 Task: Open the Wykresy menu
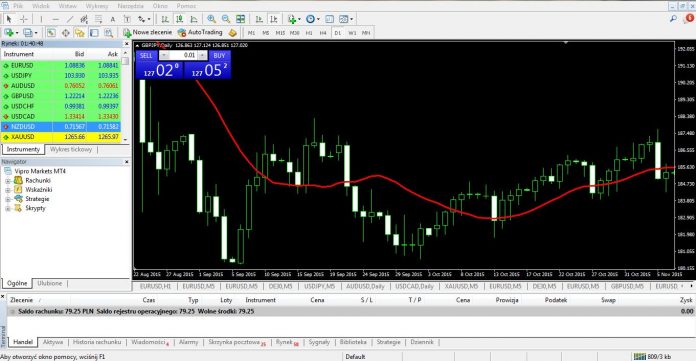(x=97, y=6)
